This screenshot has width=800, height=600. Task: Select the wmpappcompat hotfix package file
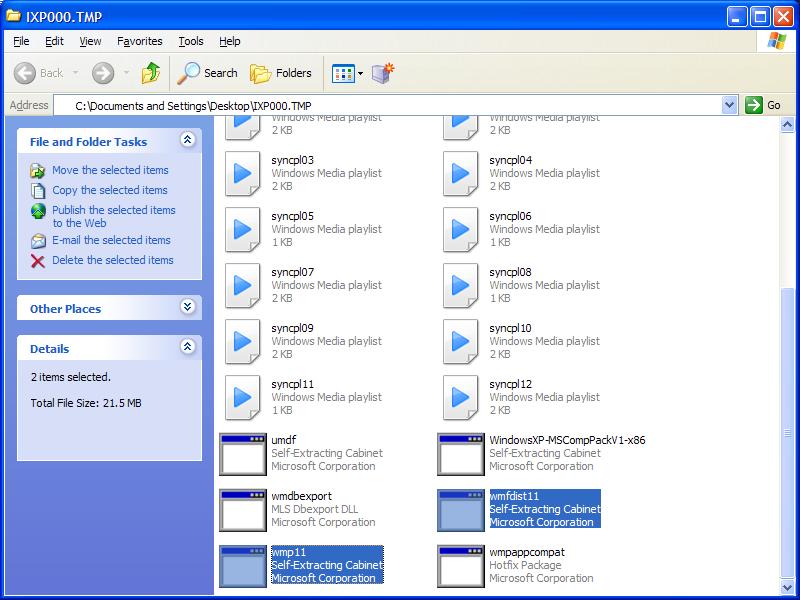point(459,563)
